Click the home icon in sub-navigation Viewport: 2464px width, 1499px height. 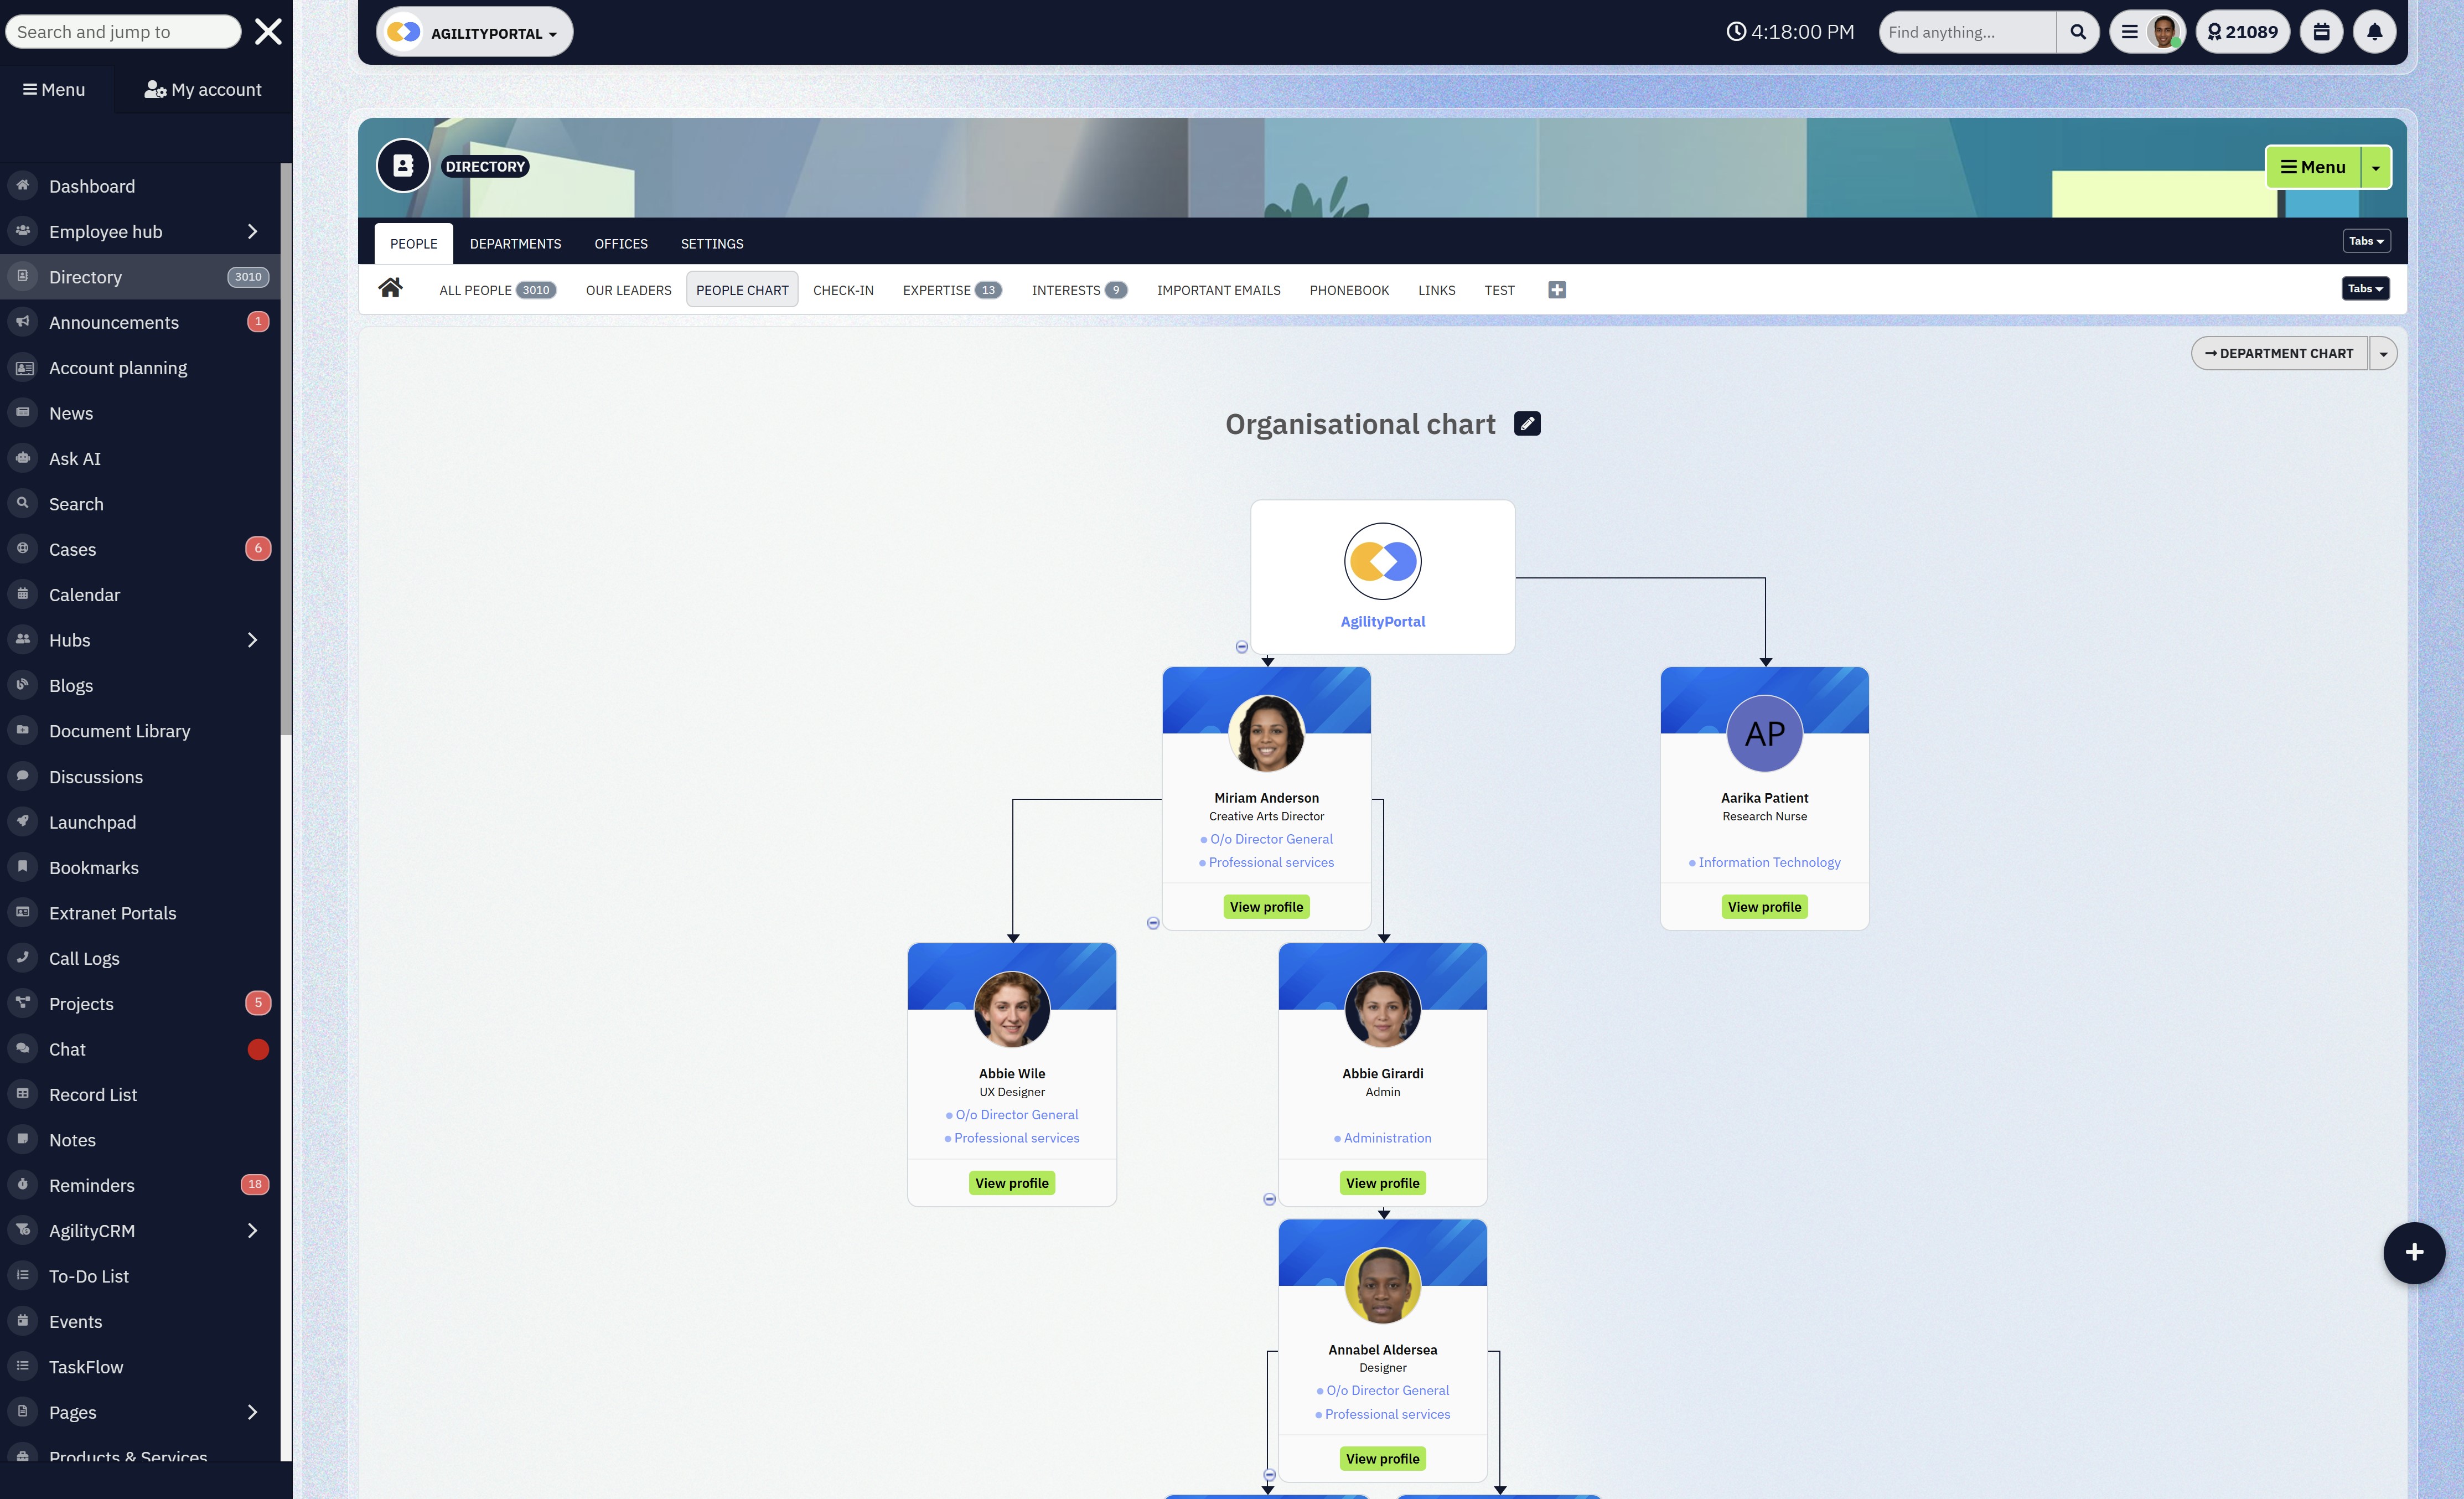pyautogui.click(x=390, y=289)
